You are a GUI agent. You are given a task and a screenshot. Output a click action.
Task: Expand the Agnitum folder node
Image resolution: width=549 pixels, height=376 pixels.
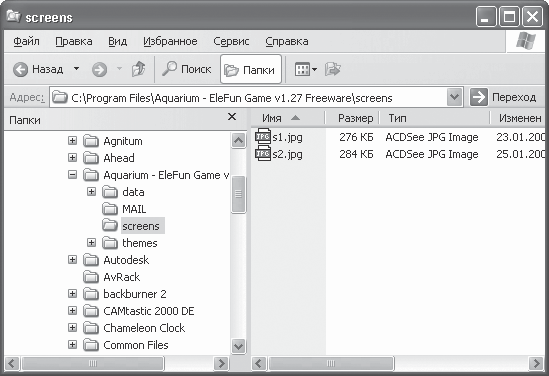click(x=72, y=141)
